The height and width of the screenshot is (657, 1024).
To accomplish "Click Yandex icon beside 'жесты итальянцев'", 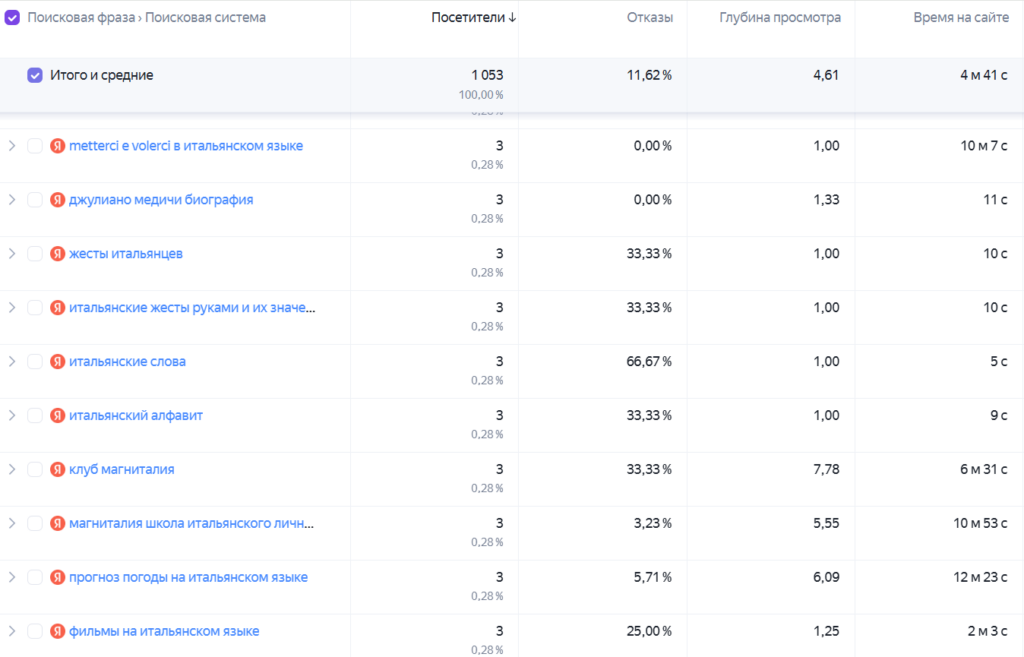I will coord(57,253).
